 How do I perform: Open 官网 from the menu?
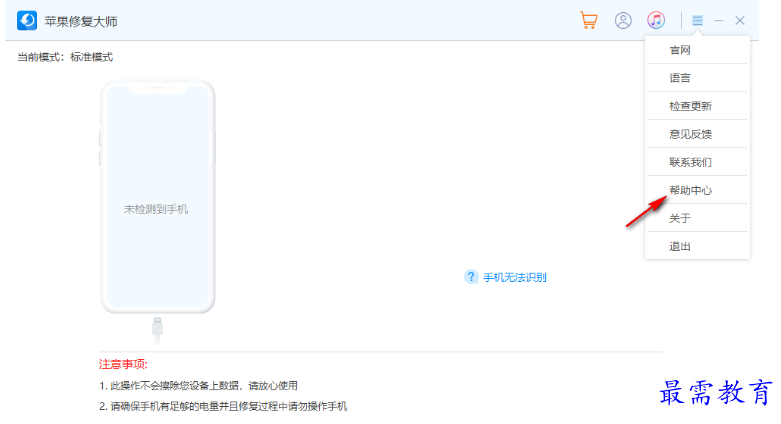tap(697, 50)
